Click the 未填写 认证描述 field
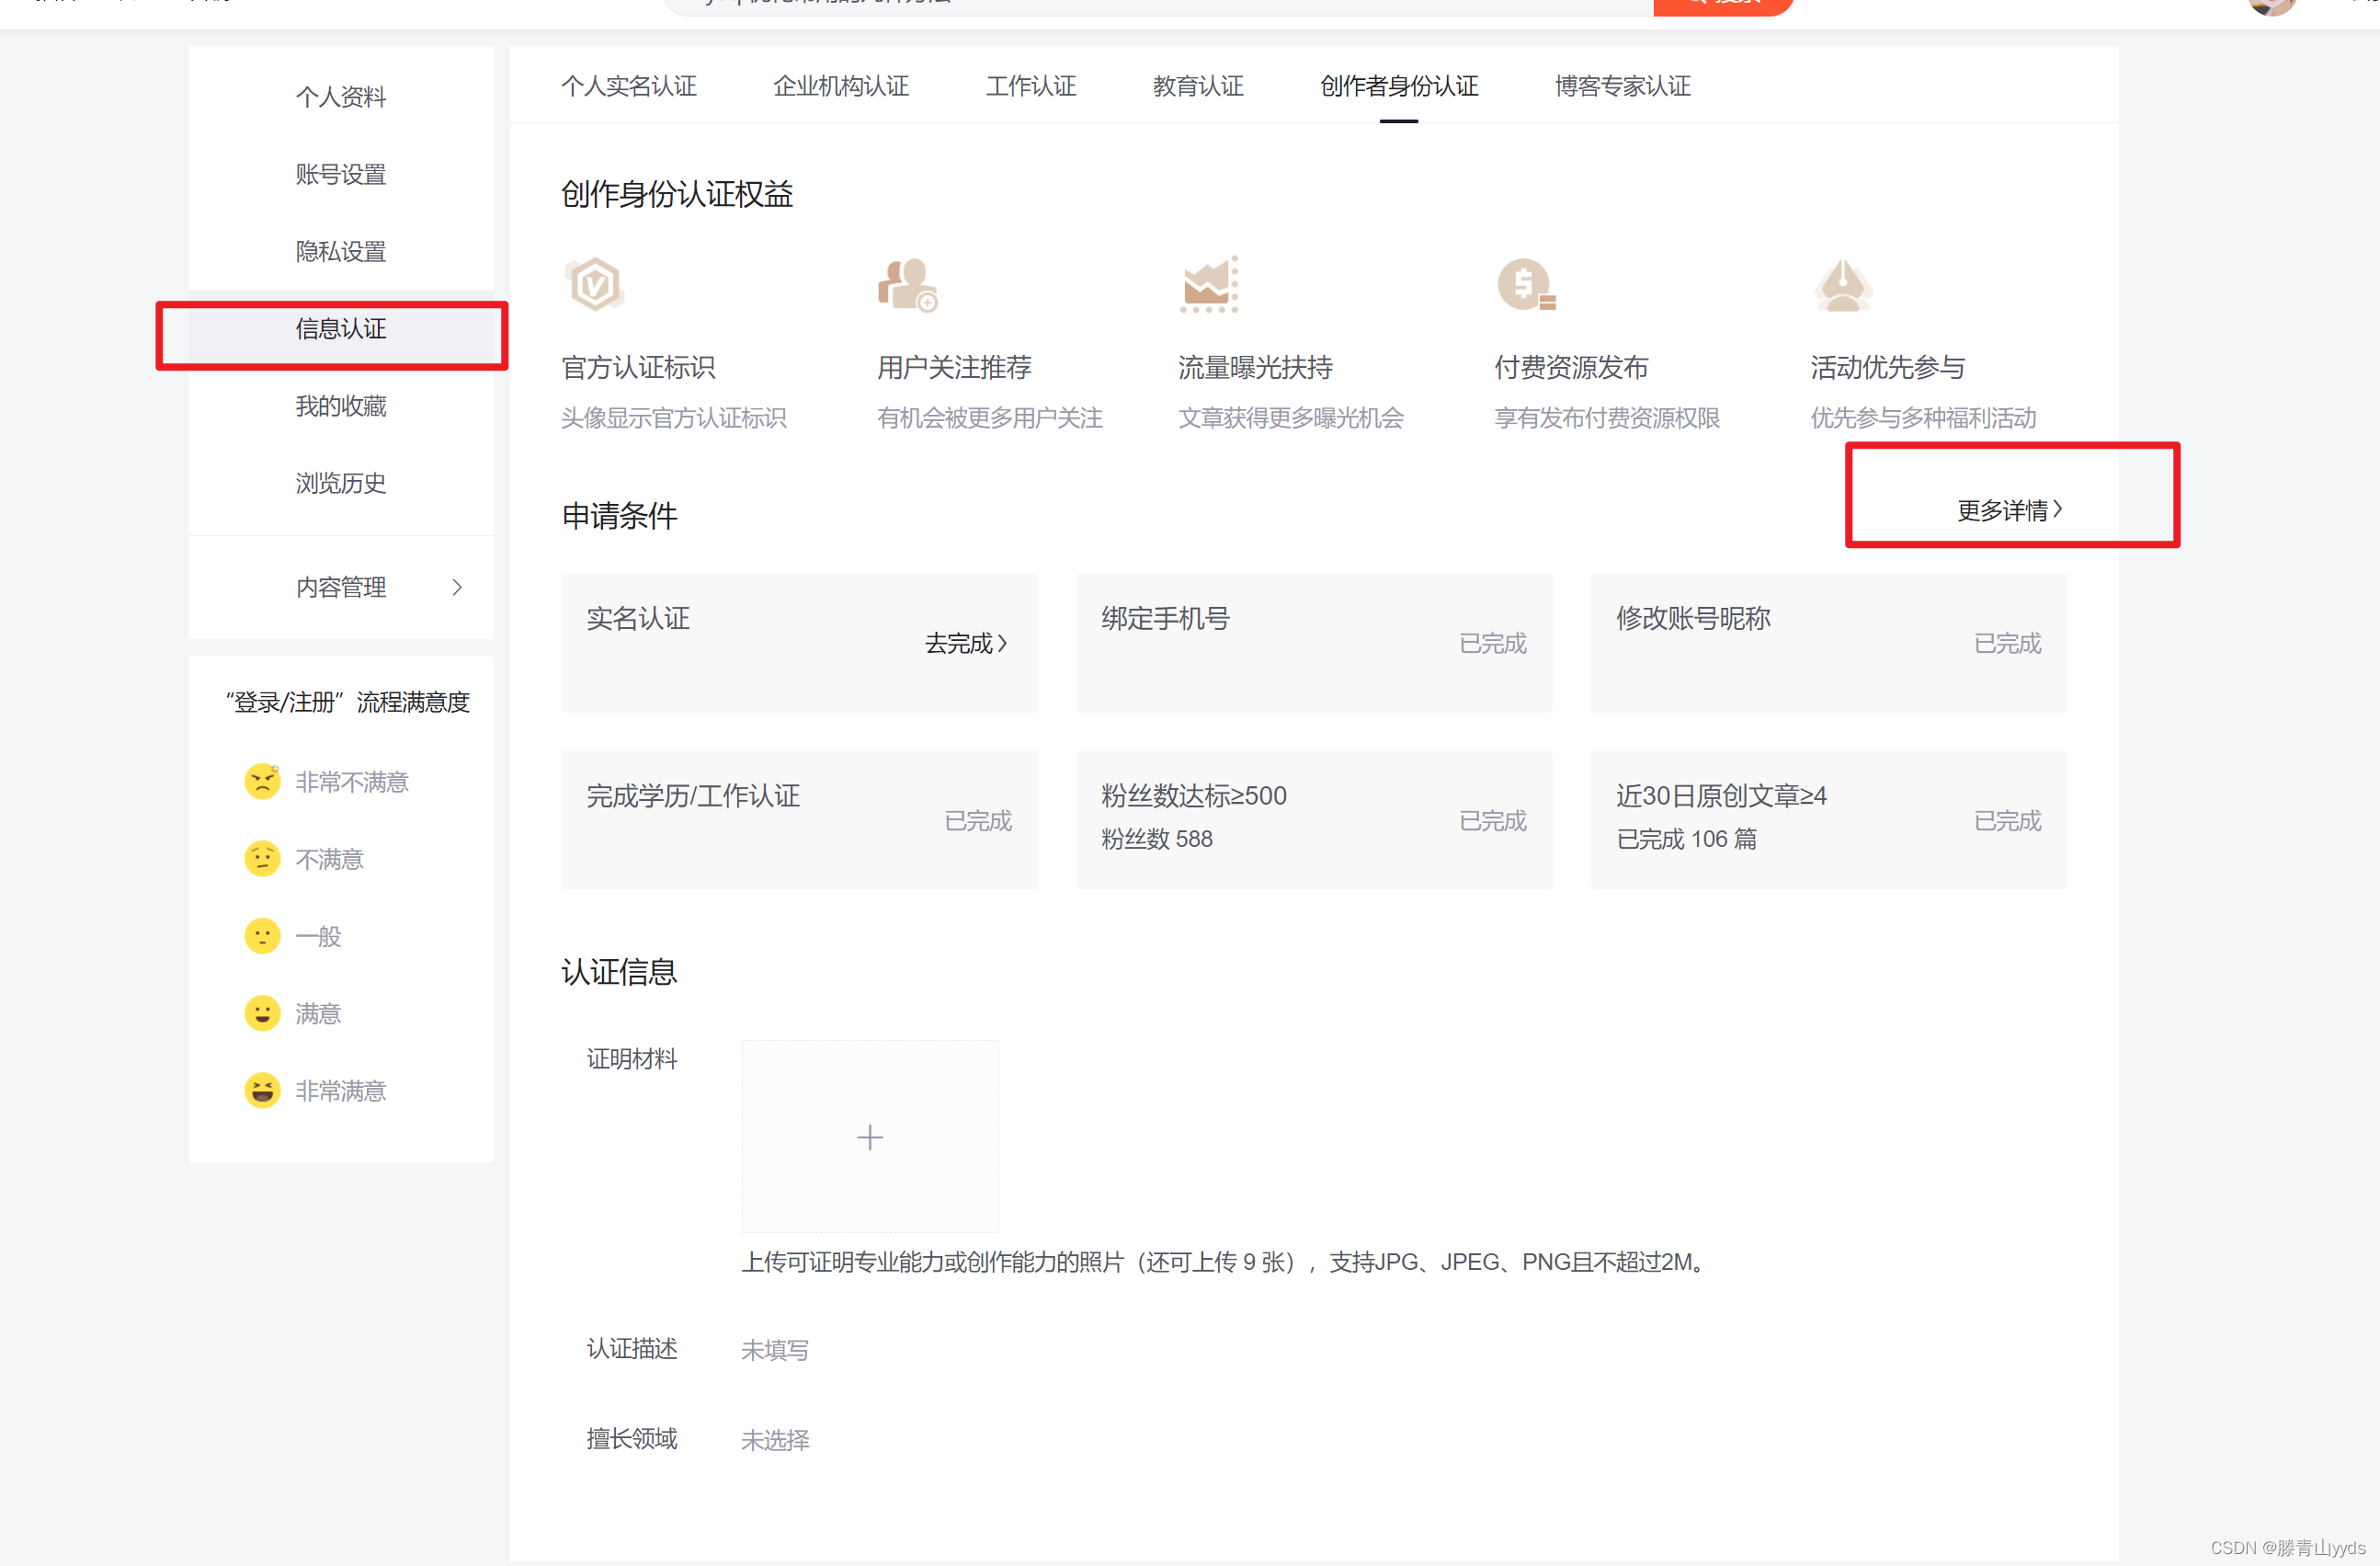2380x1566 pixels. (775, 1350)
